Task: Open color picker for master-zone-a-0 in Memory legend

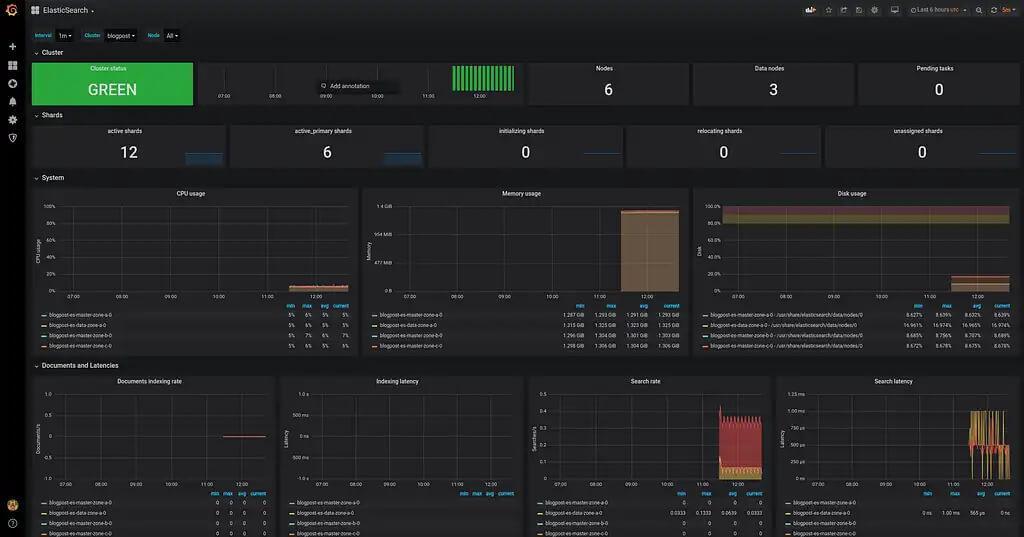Action: pos(375,316)
